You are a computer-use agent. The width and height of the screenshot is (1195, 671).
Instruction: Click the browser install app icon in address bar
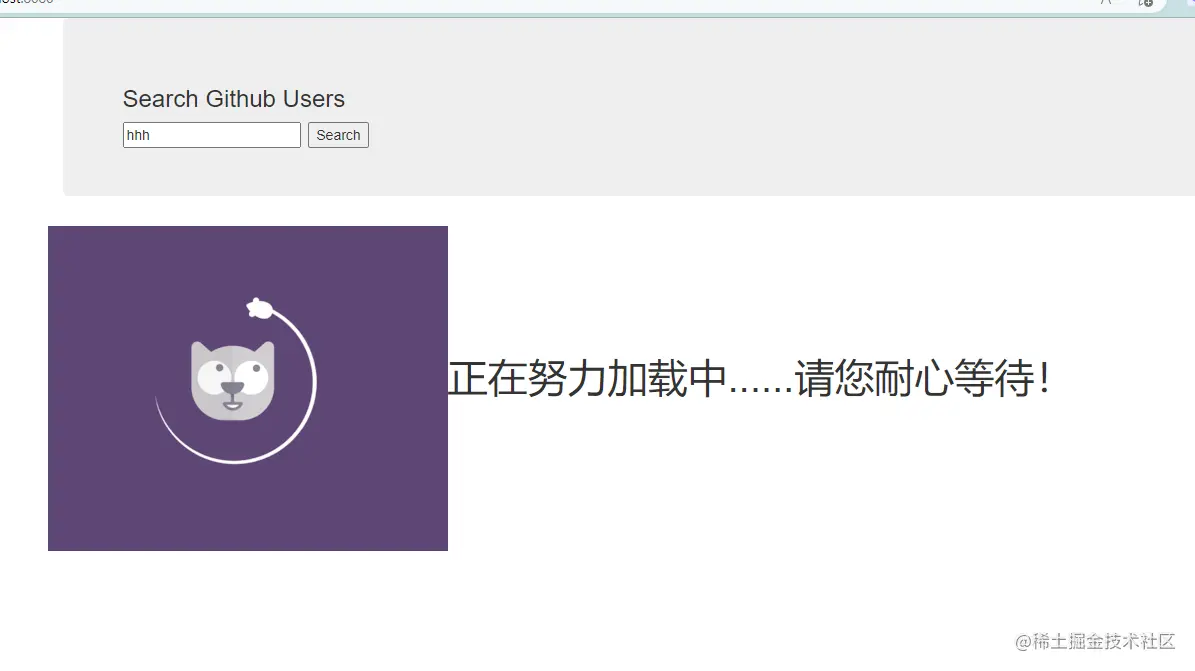pos(1145,4)
